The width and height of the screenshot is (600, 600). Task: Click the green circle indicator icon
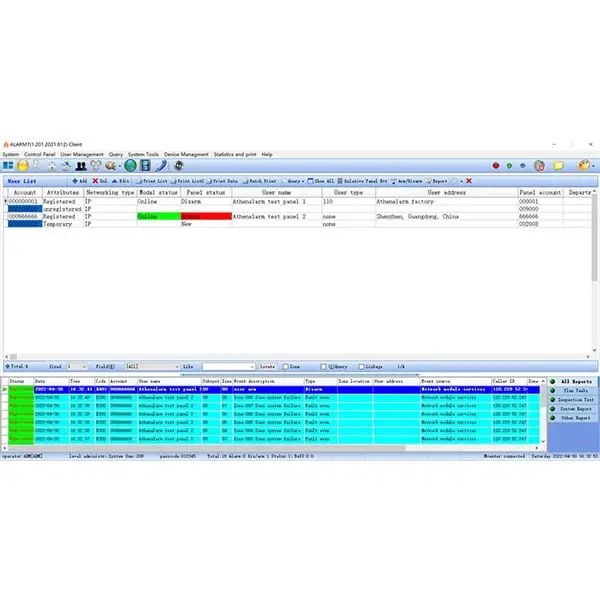point(509,166)
